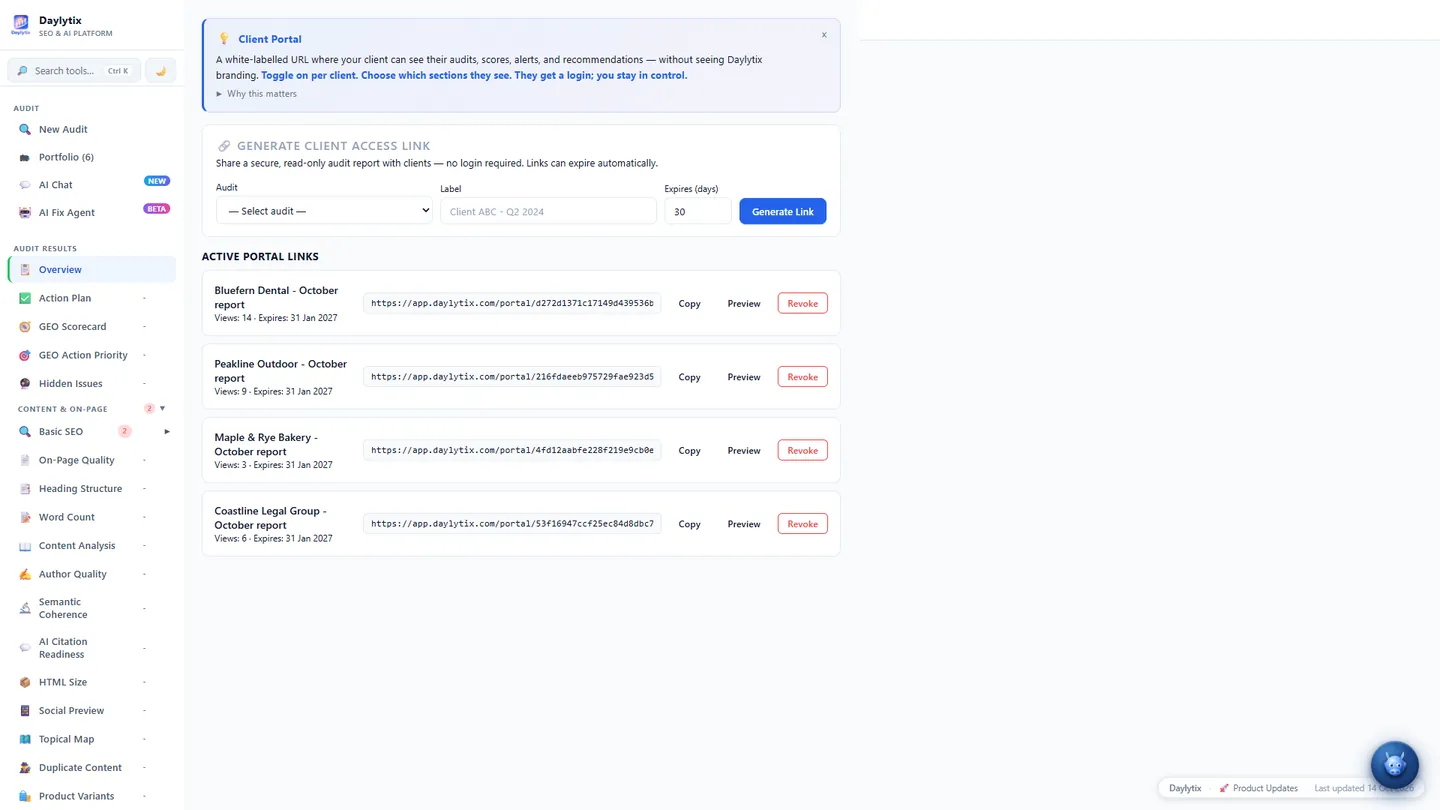Open the assistant chat bubble avatar
Image resolution: width=1440 pixels, height=810 pixels.
pyautogui.click(x=1394, y=766)
